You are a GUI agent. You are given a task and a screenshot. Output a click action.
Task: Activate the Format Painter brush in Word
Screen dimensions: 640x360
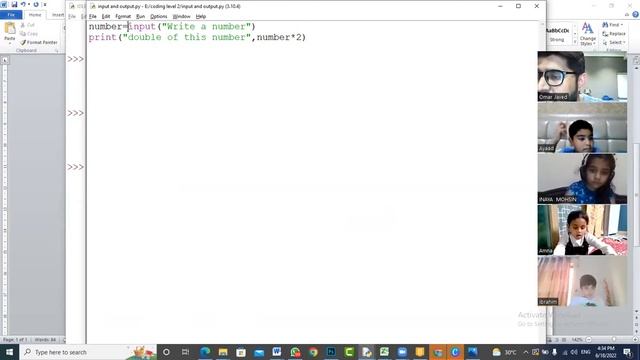click(39, 42)
